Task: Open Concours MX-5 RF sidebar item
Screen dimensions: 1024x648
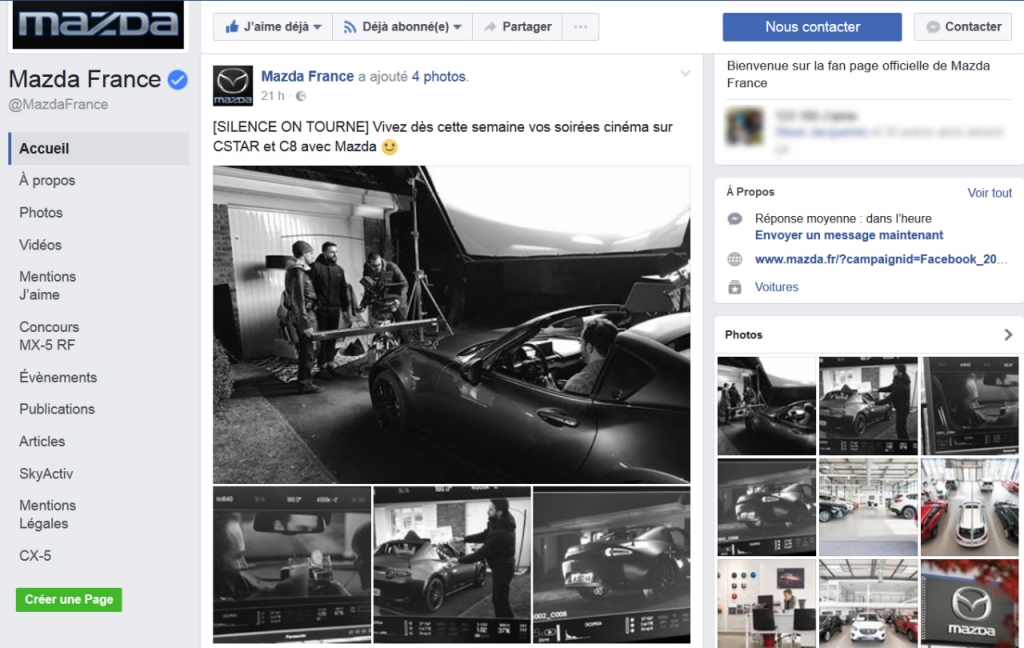Action: point(49,336)
